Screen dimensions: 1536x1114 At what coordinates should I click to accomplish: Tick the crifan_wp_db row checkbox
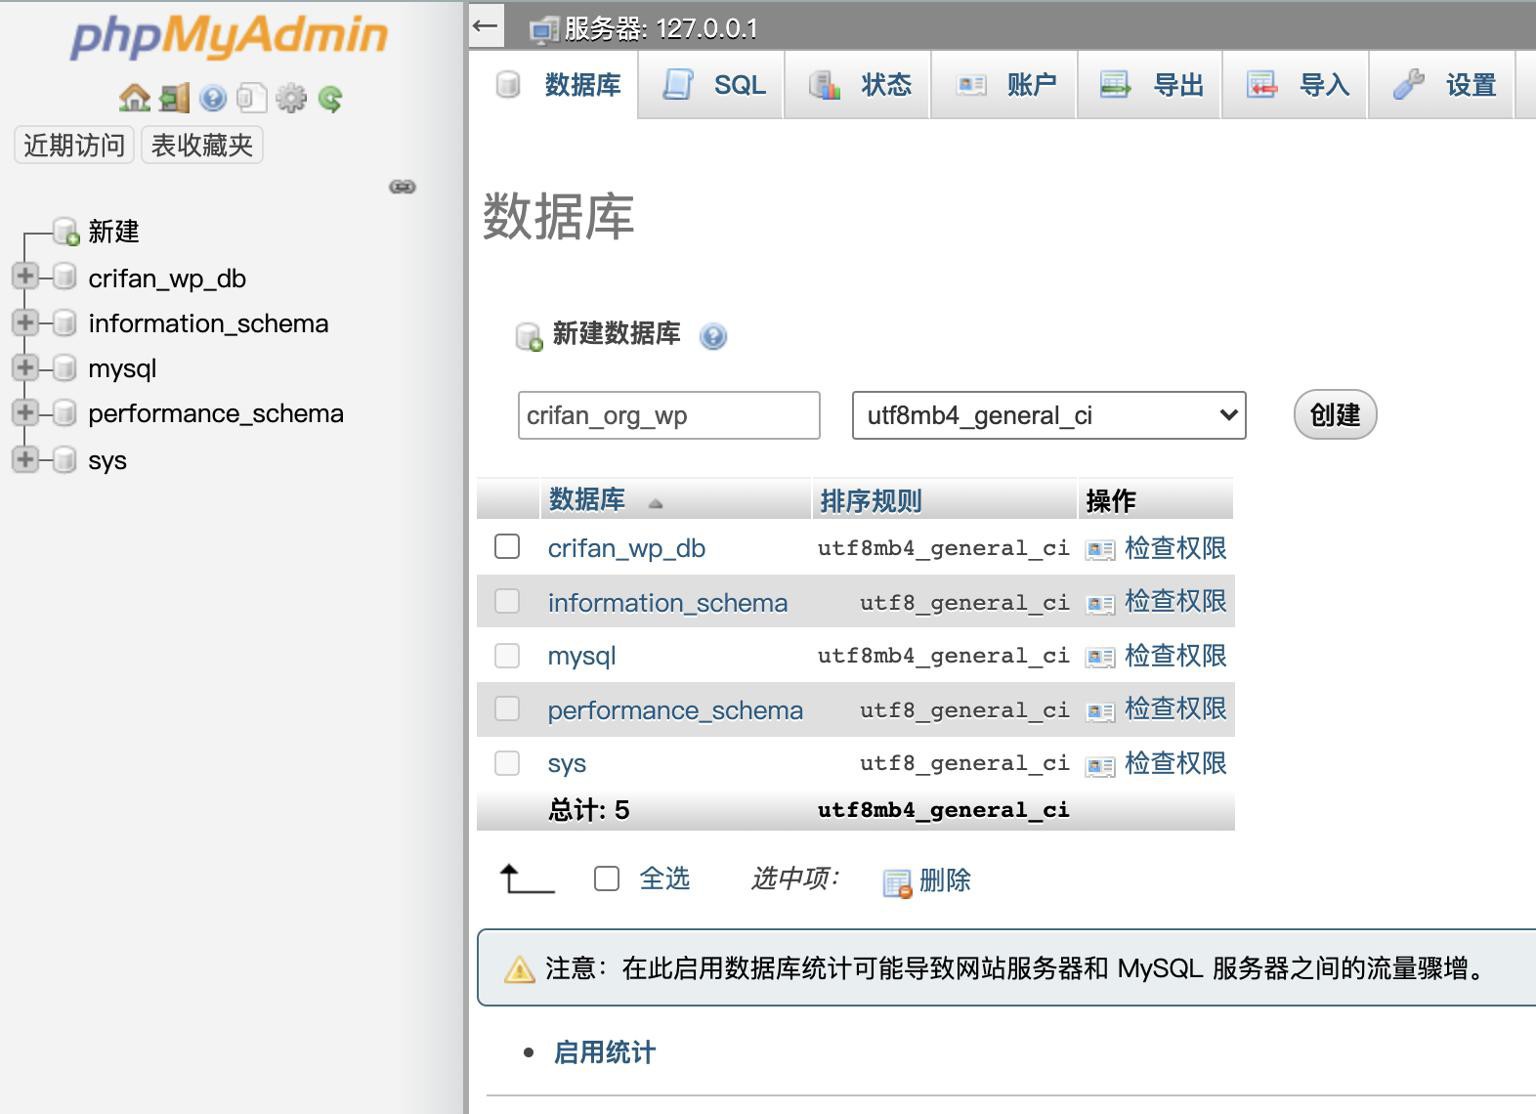507,546
